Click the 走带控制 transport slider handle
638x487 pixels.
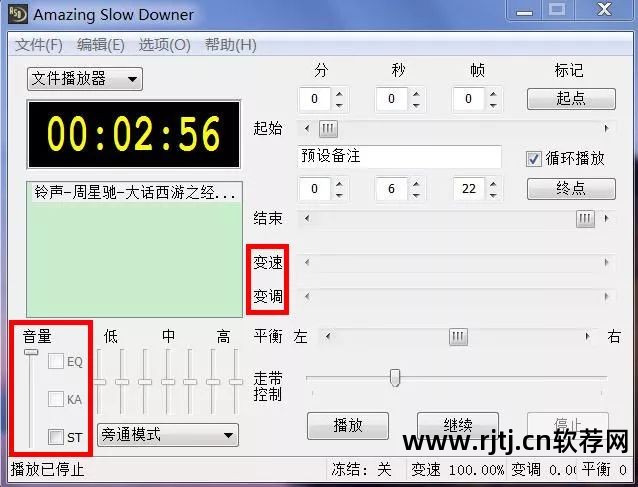[x=395, y=378]
